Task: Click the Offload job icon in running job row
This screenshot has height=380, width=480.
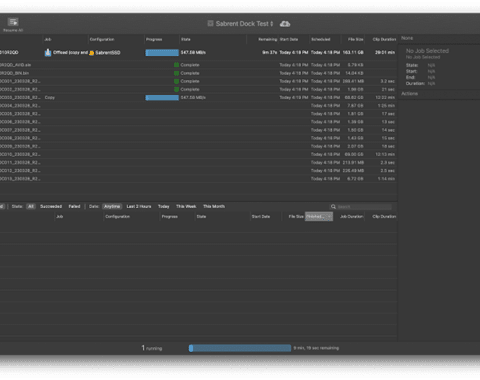Action: (48, 52)
